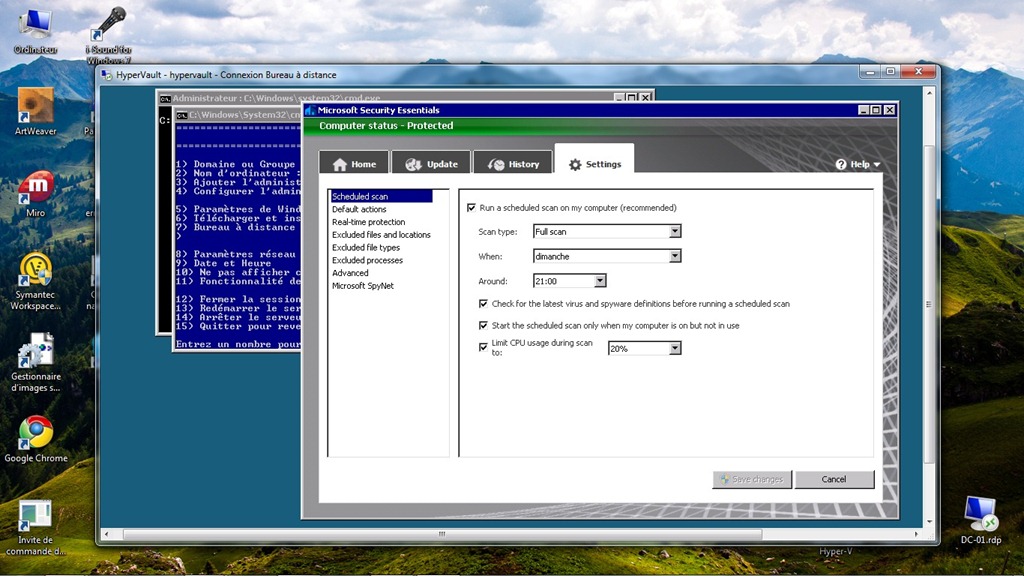Close the Microsoft Security Essentials window
Screen dimensions: 1024x576
tap(889, 110)
